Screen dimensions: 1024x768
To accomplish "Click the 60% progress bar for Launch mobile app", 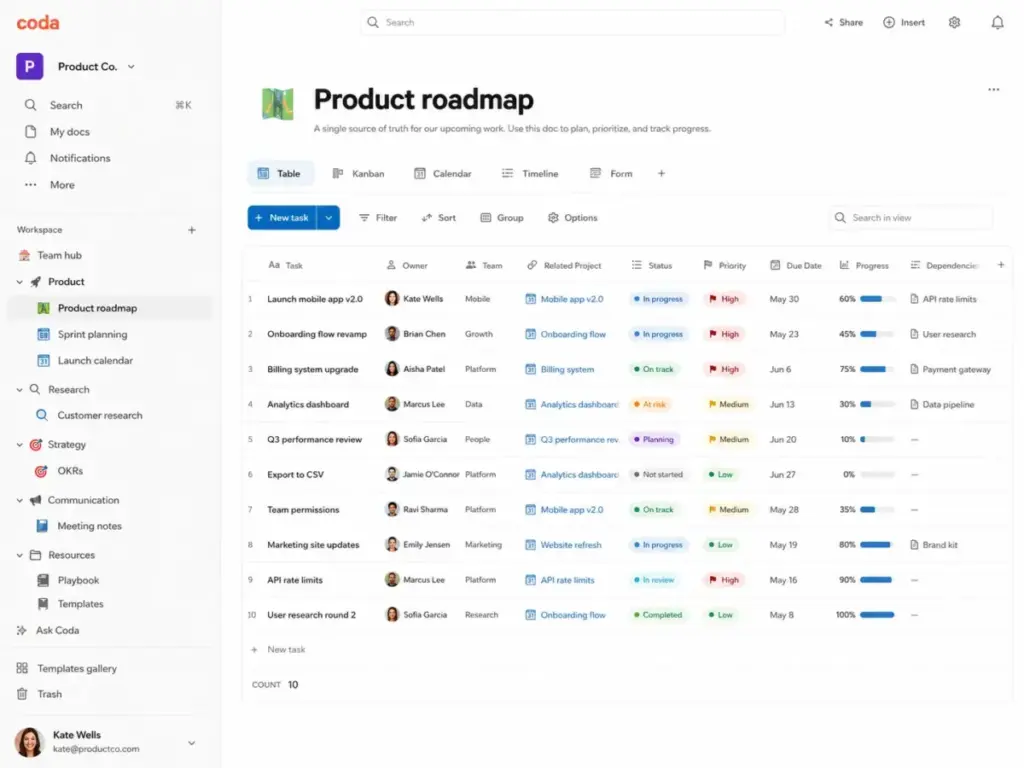I will point(876,299).
